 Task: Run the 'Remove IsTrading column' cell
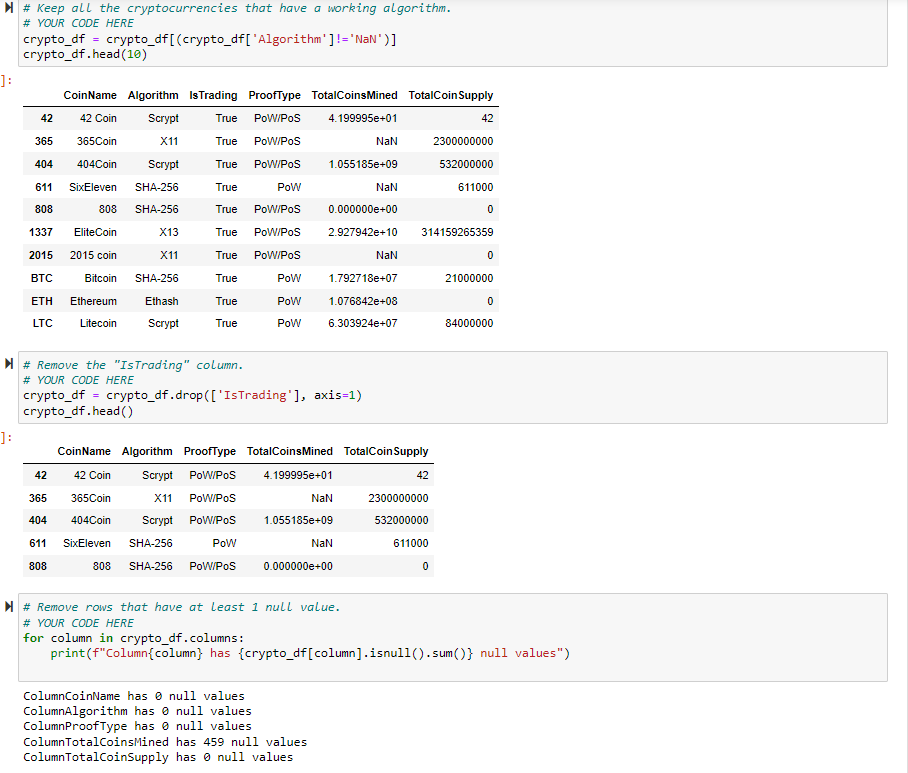tap(9, 364)
